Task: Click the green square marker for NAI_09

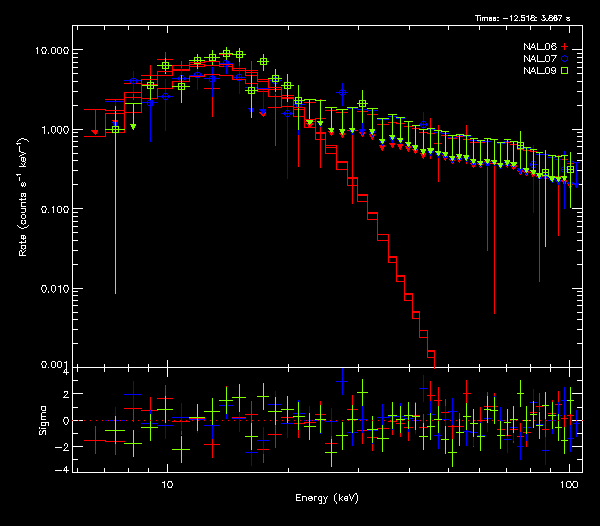Action: point(565,72)
